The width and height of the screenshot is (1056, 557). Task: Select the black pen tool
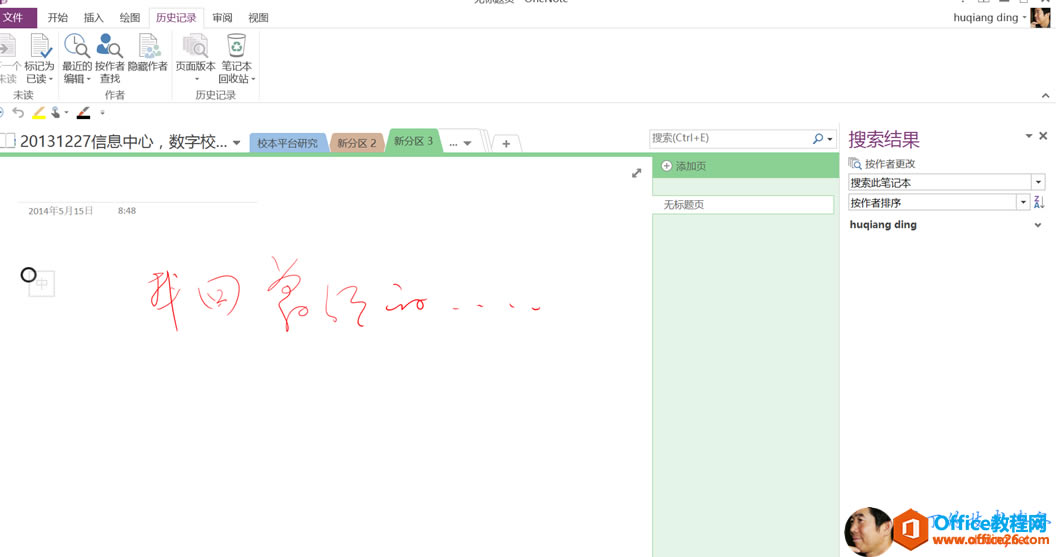tap(84, 112)
